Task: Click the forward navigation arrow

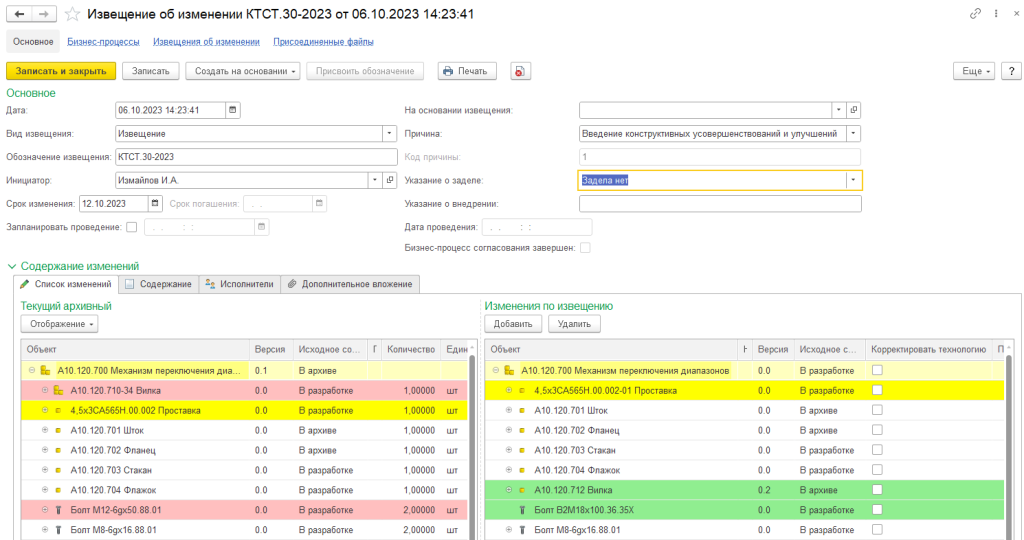Action: click(x=43, y=14)
